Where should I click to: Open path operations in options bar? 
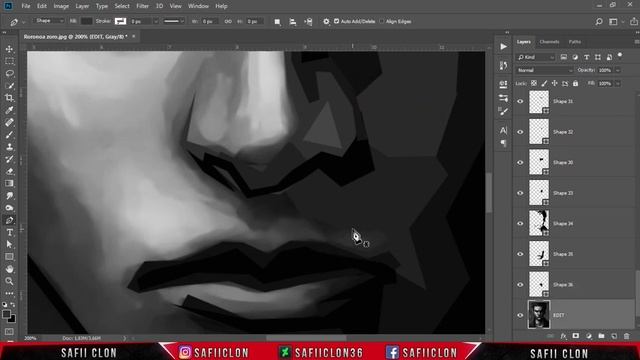point(277,22)
